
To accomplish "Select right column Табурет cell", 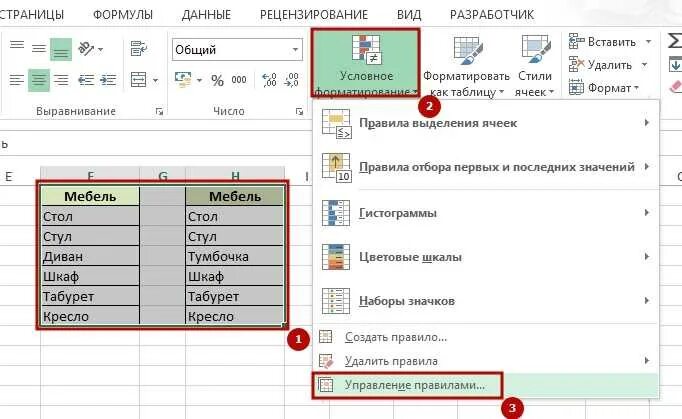I will 235,296.
